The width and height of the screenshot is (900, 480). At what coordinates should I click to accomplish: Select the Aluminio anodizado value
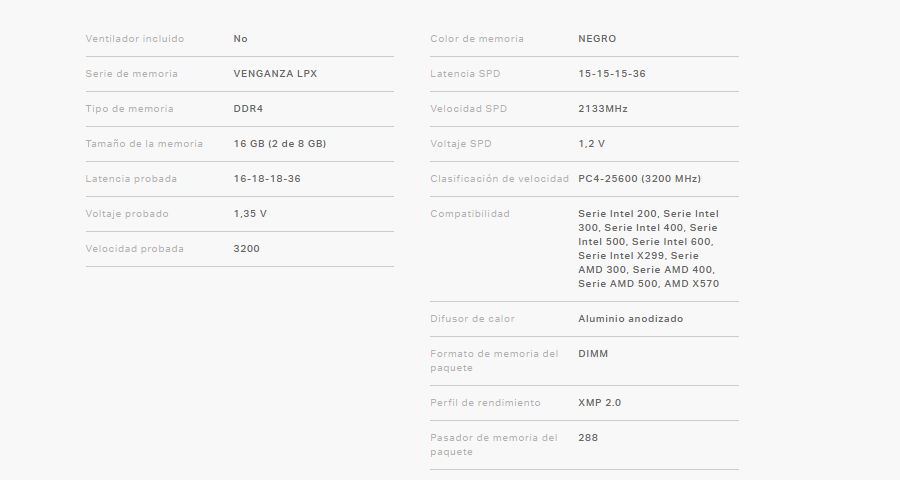pyautogui.click(x=631, y=319)
